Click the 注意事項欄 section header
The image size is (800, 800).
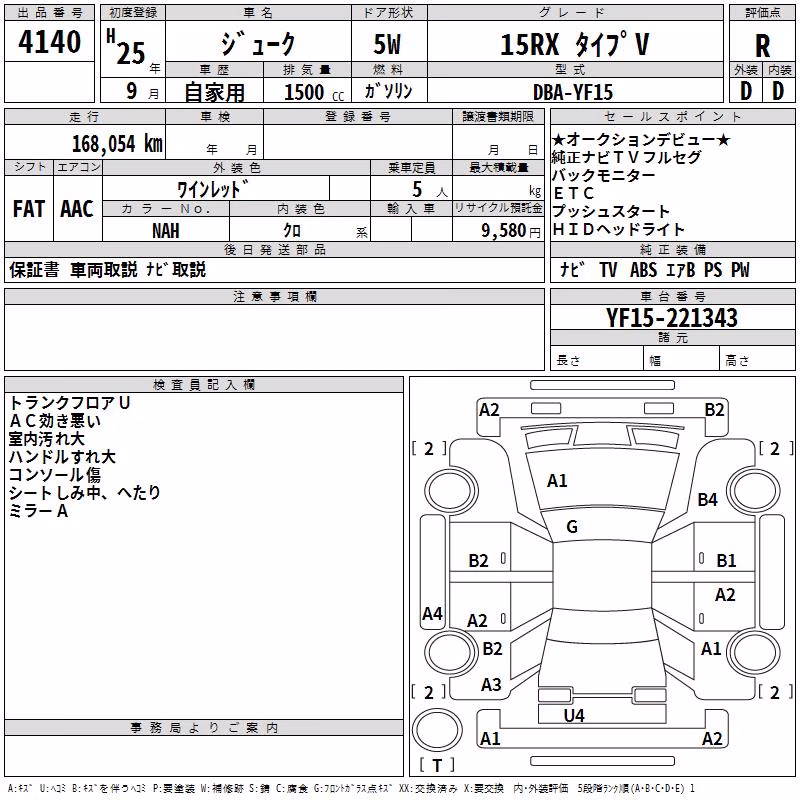point(274,296)
